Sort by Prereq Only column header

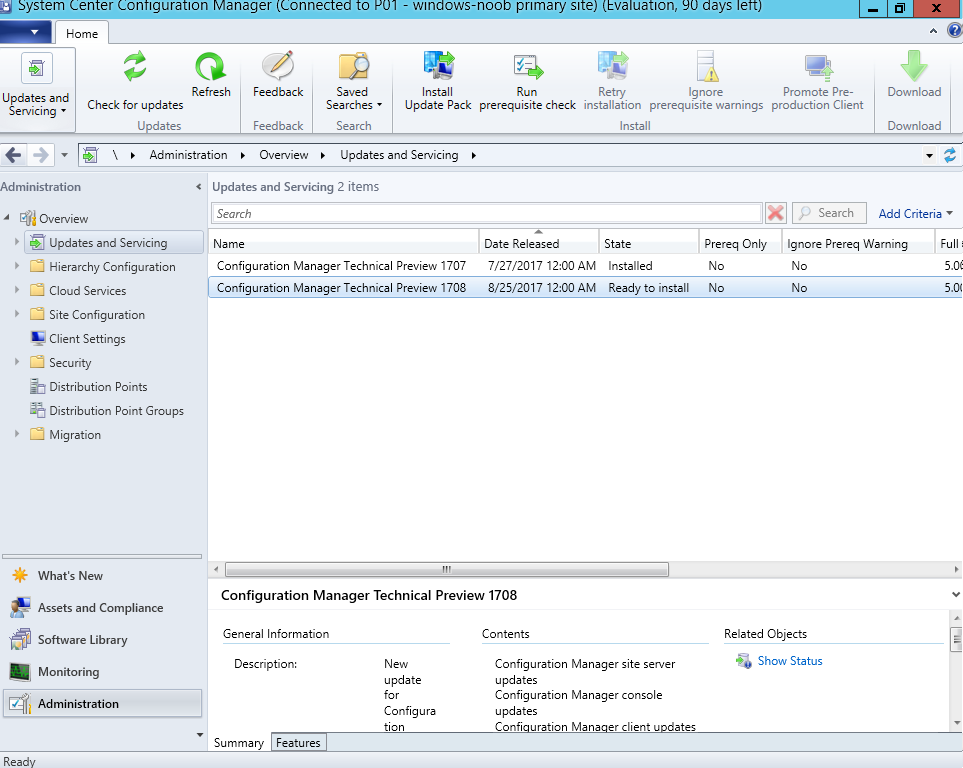coord(740,243)
